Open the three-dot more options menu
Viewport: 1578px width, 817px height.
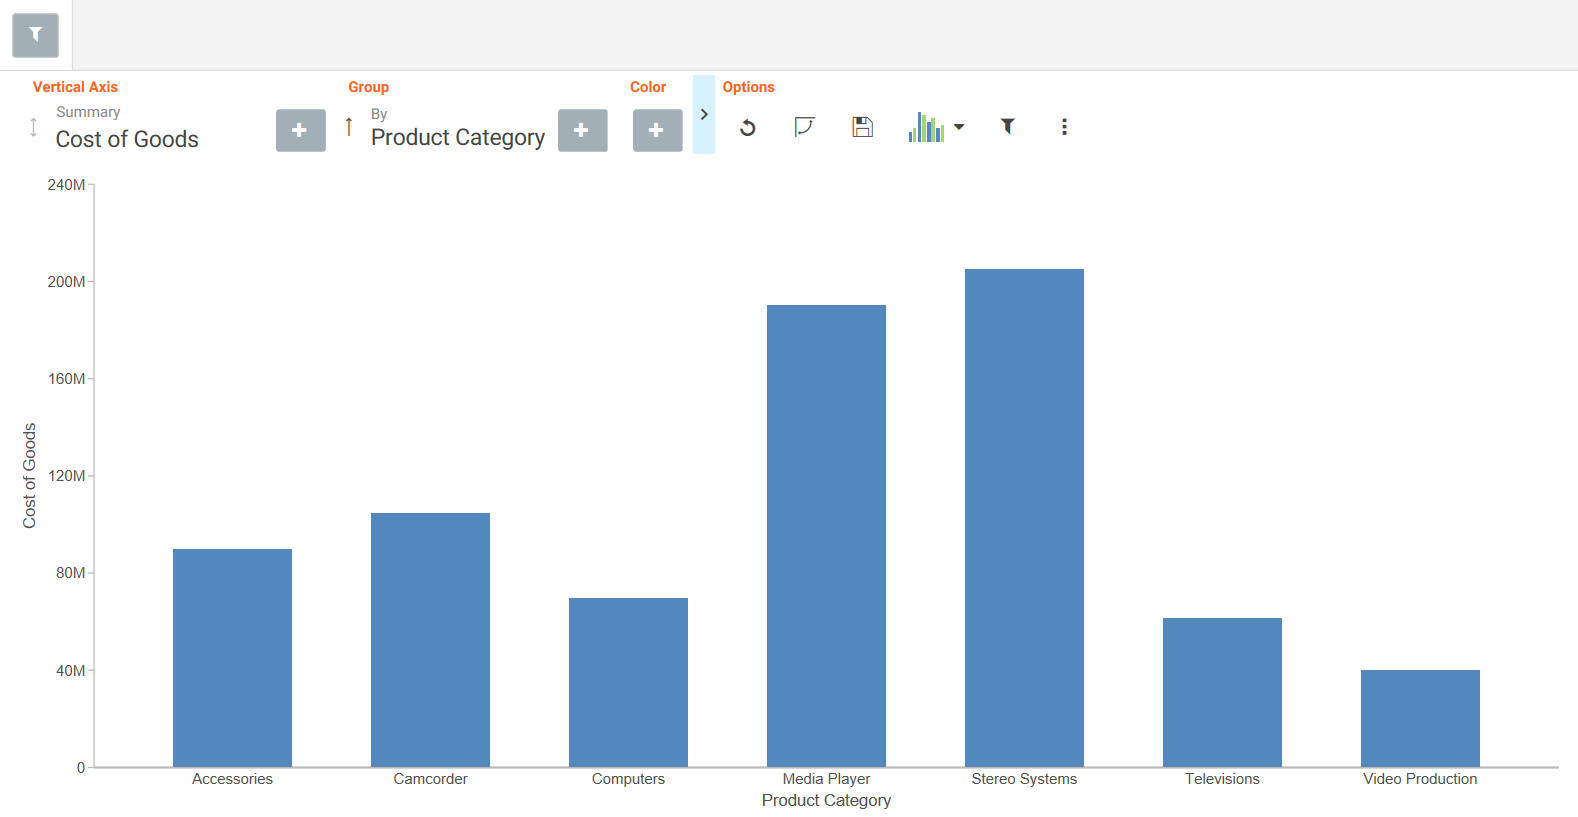[x=1064, y=127]
